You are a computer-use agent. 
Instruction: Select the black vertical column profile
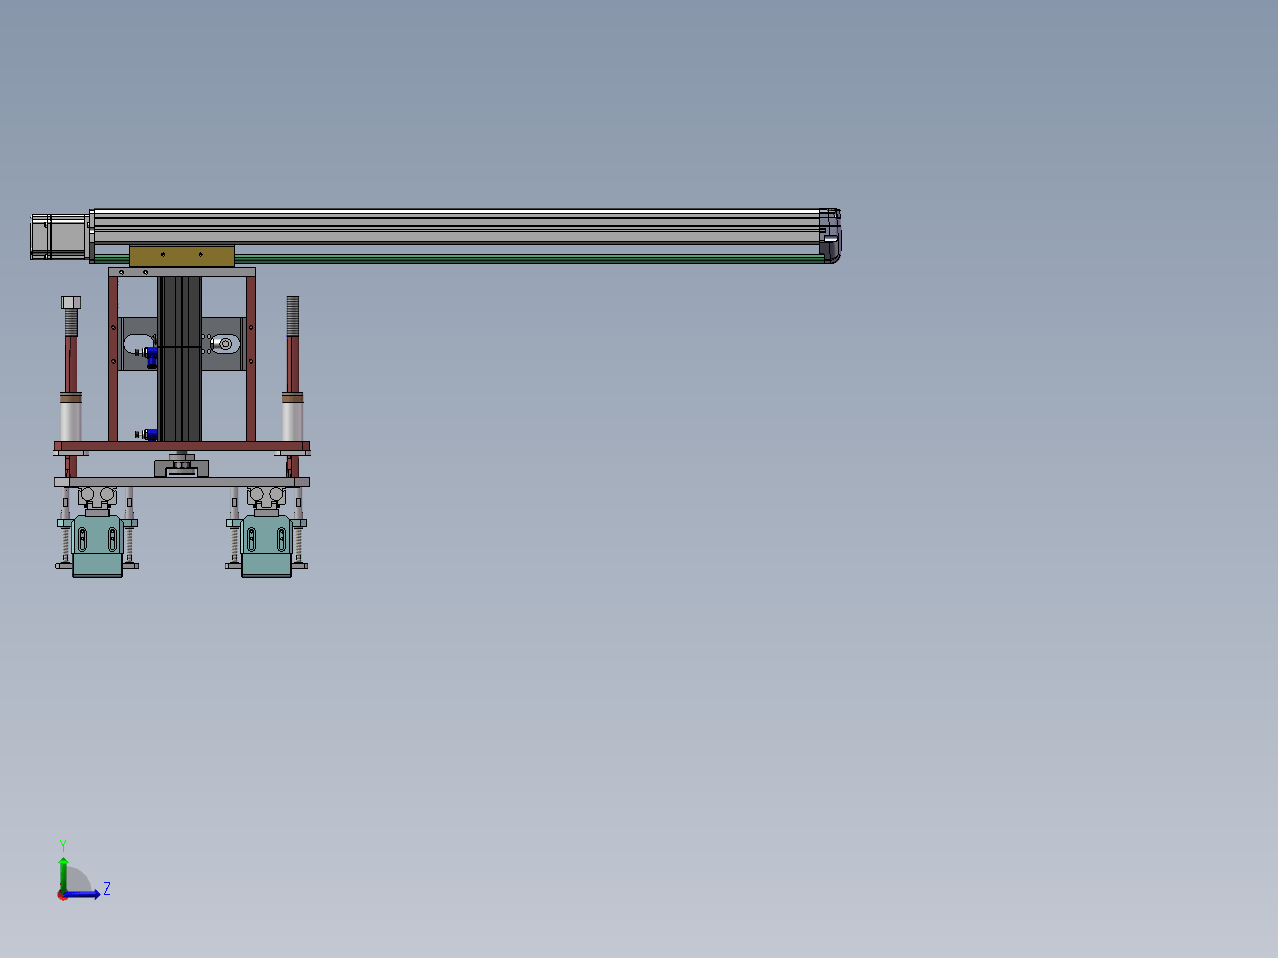[x=180, y=359]
